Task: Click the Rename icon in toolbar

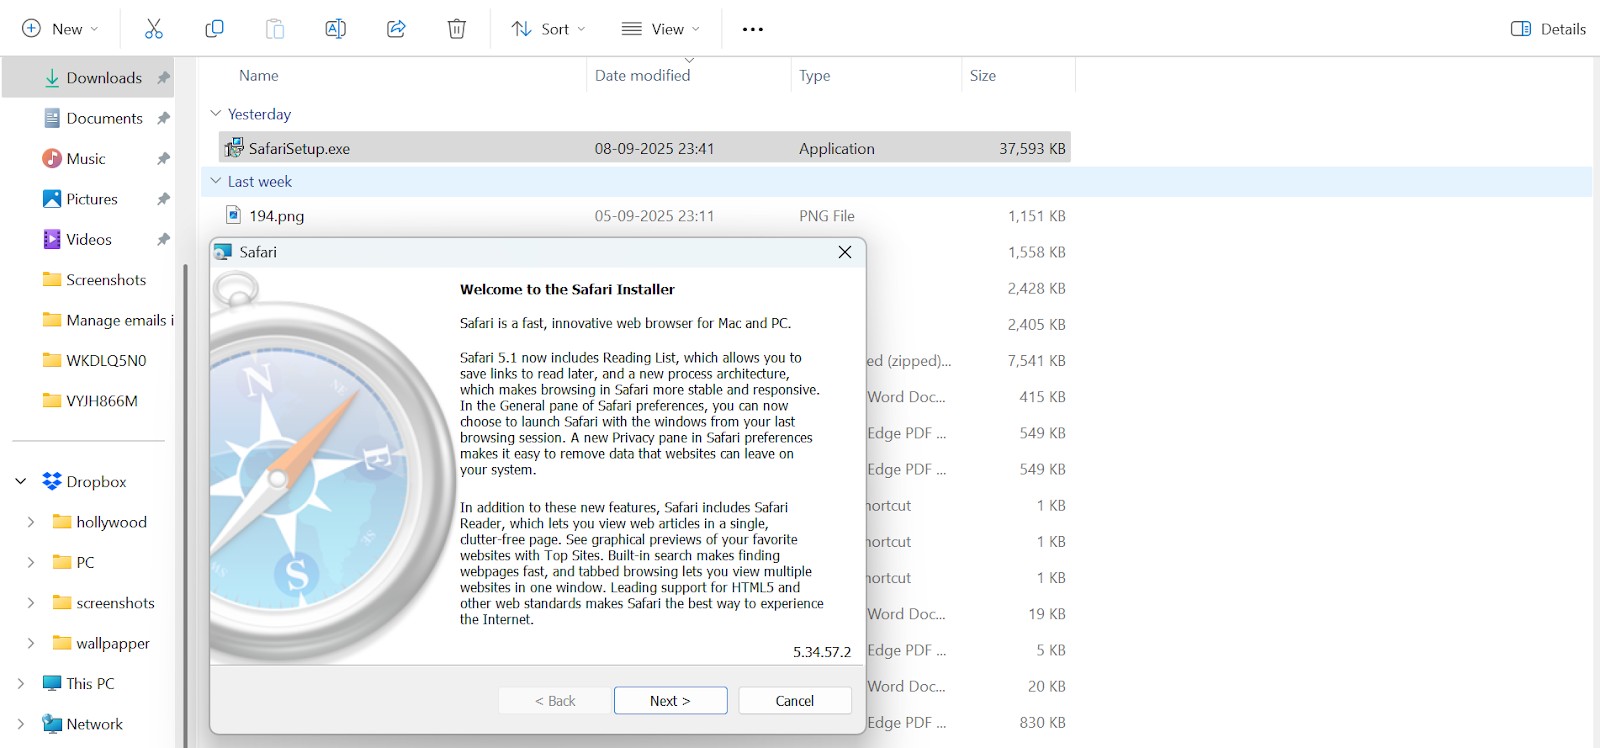Action: [336, 29]
